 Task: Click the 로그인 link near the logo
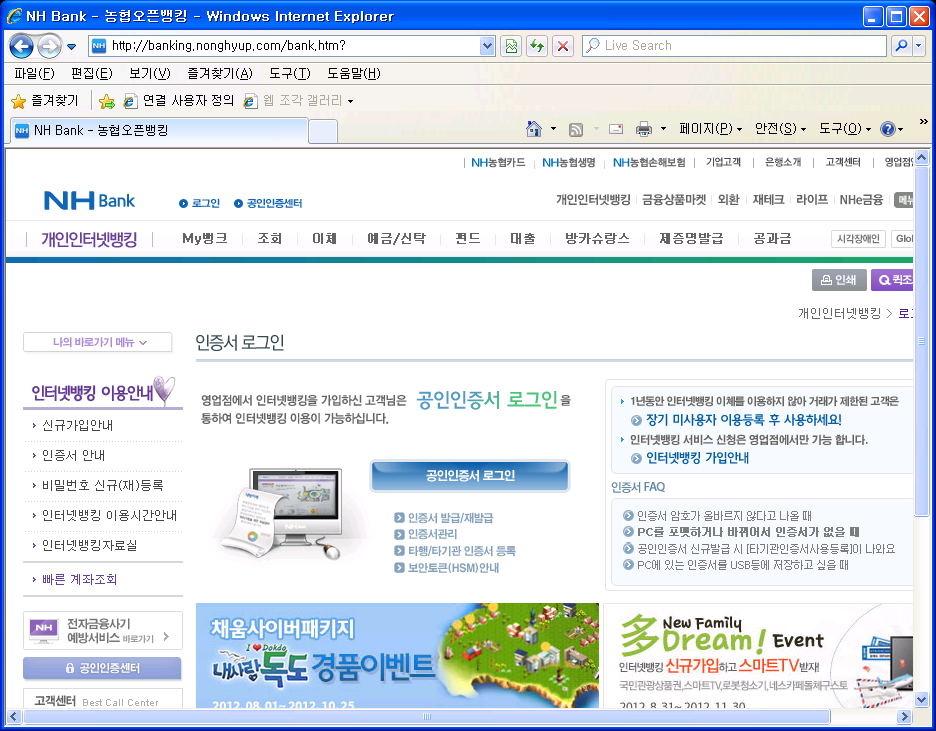200,203
